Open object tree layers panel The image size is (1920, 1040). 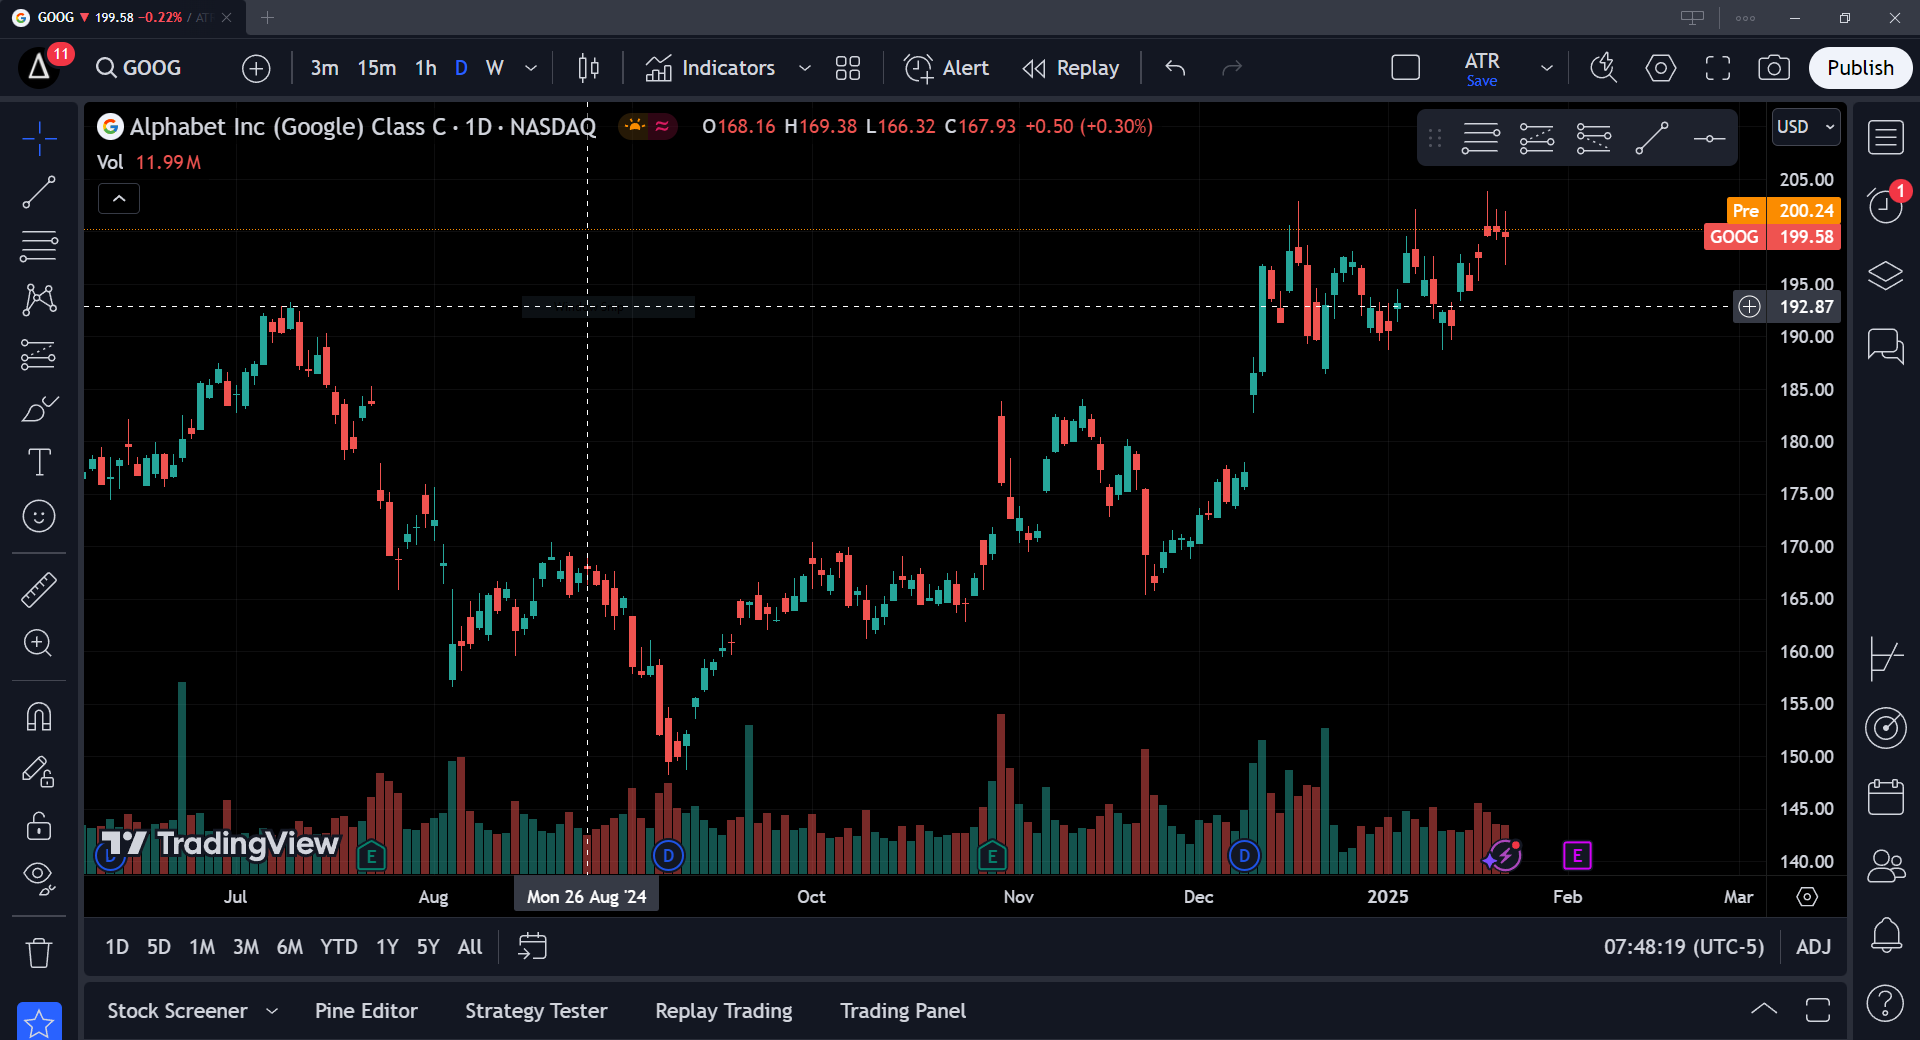(1886, 275)
